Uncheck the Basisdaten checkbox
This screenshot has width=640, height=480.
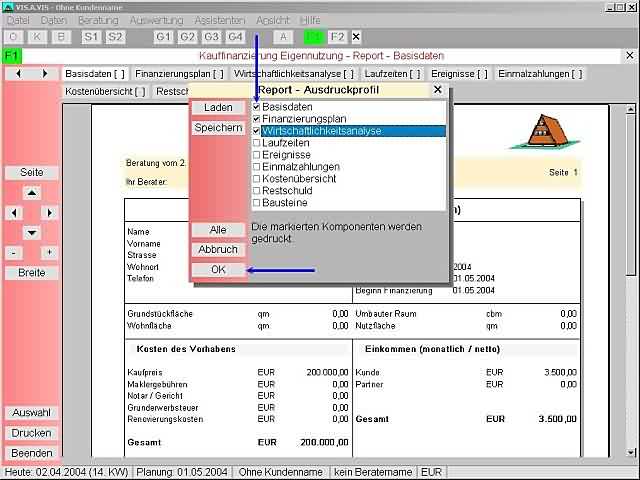point(256,107)
